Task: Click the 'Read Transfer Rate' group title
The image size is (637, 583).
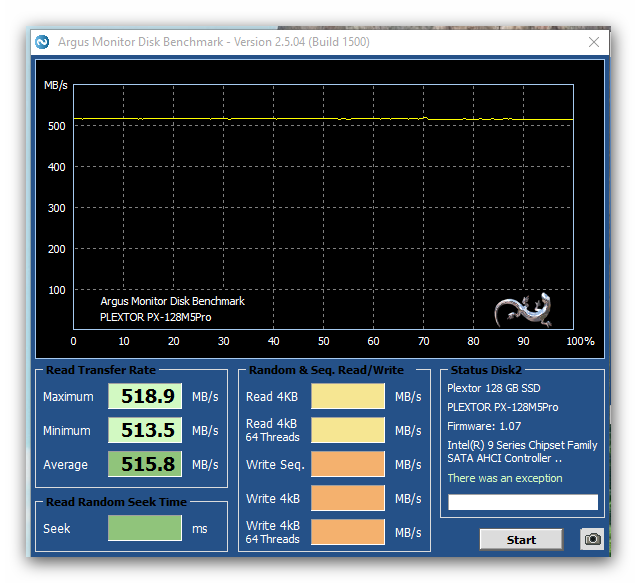Action: [101, 370]
